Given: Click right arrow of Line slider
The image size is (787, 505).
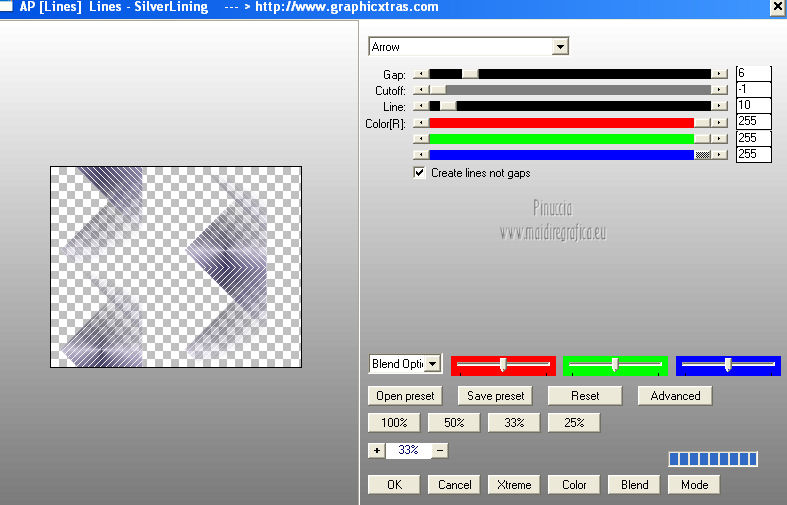Looking at the screenshot, I should click(719, 106).
